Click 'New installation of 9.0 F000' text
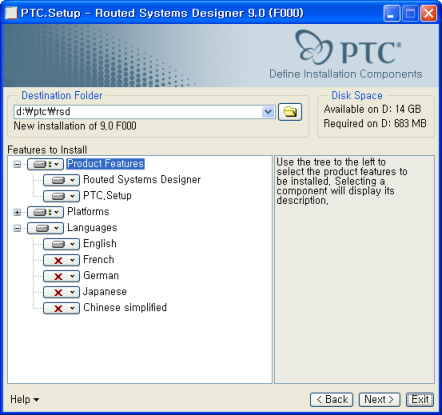The height and width of the screenshot is (415, 442). (75, 126)
